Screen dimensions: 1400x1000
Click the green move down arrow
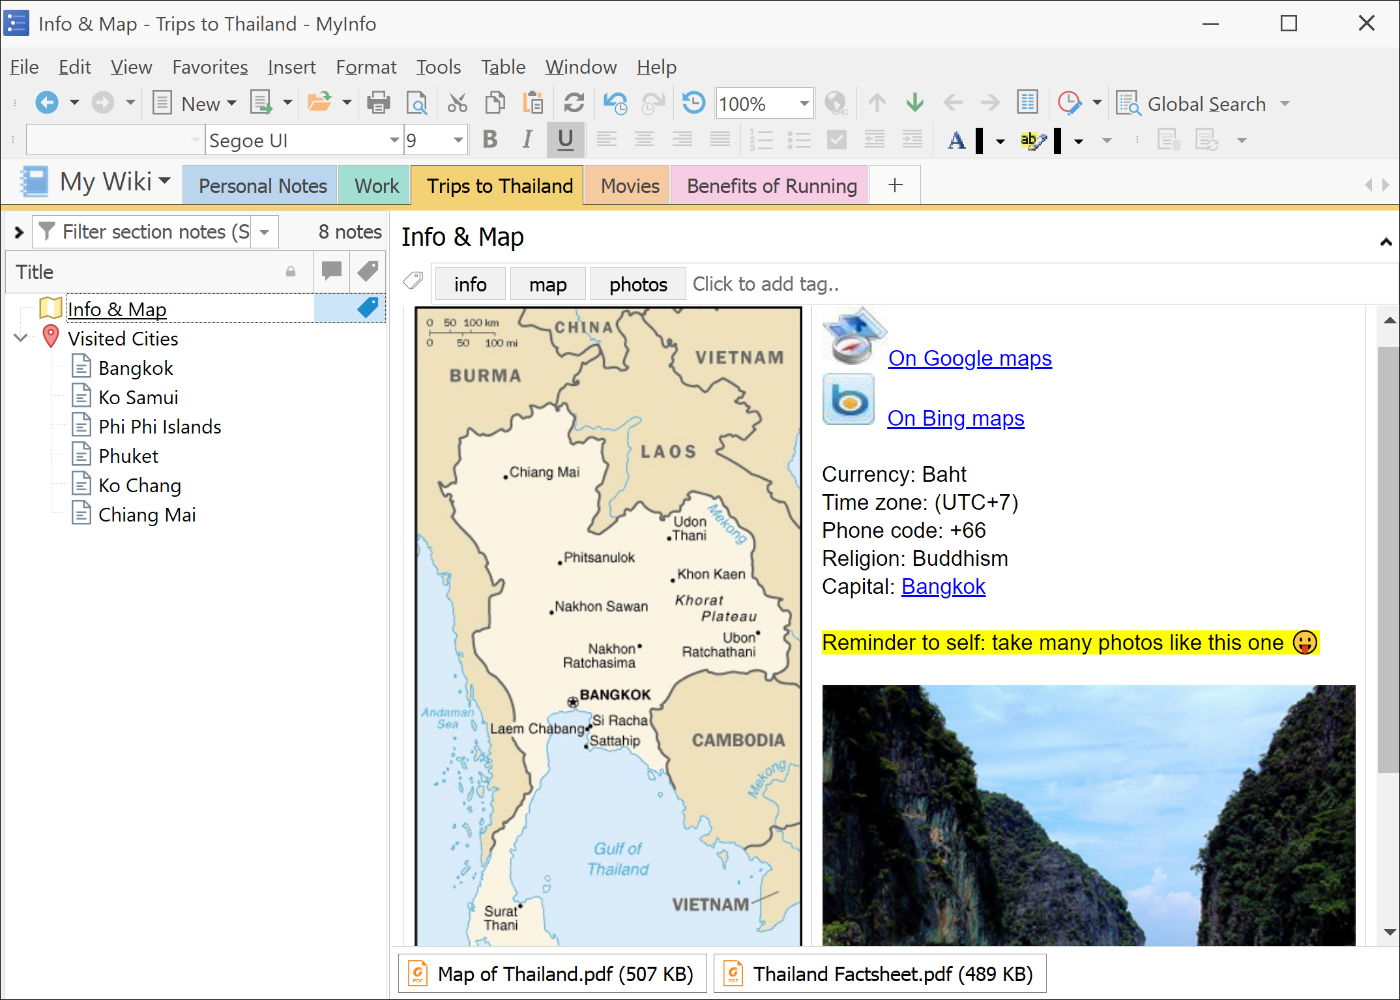coord(914,103)
